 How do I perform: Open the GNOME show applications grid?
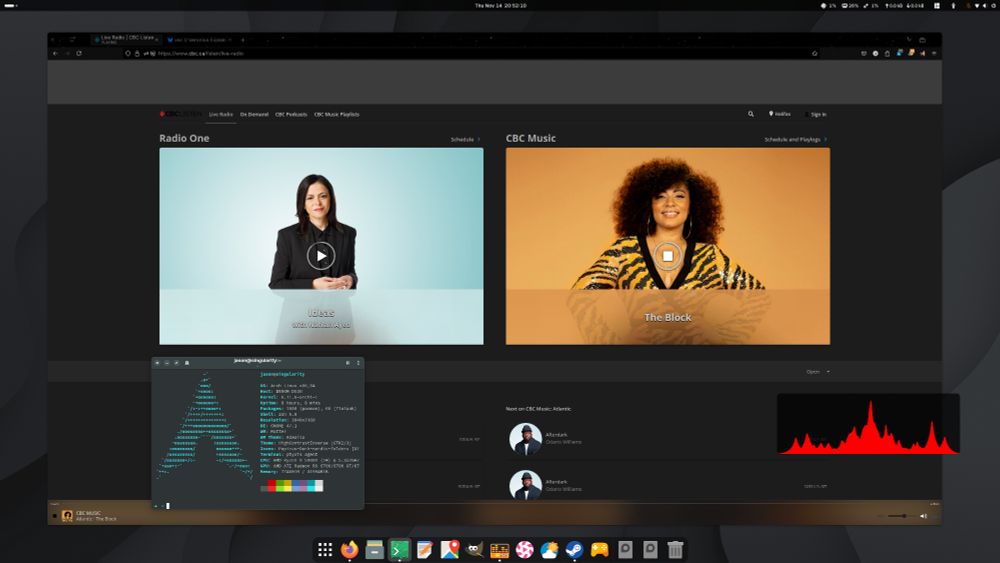click(x=325, y=549)
